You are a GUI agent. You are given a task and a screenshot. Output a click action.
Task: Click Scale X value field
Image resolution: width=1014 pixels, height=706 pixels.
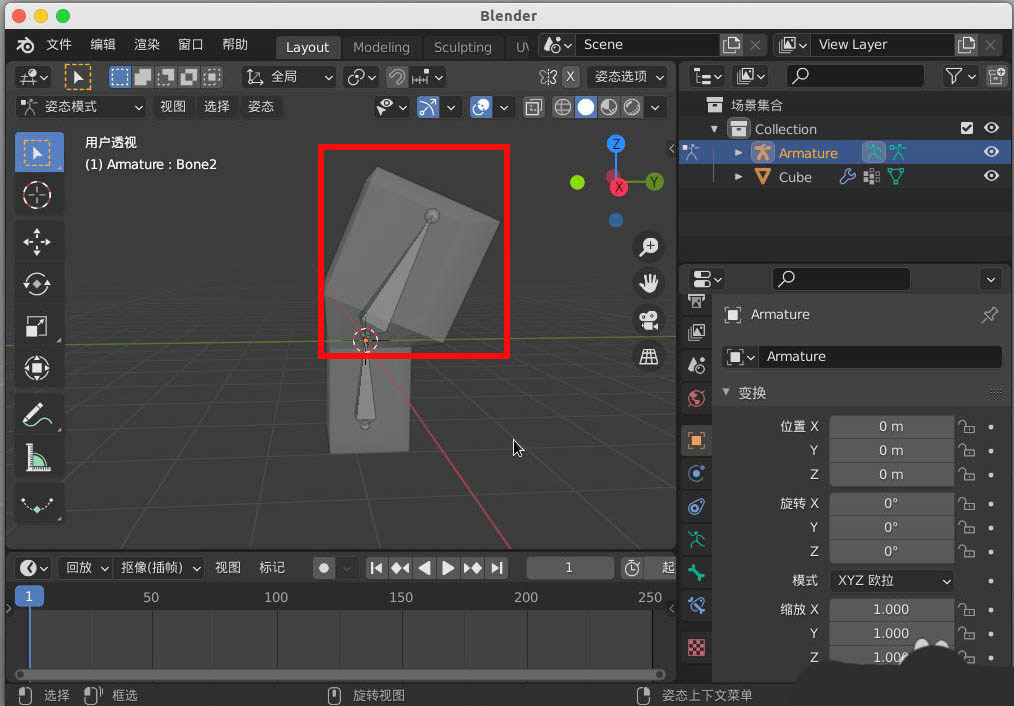tap(891, 610)
